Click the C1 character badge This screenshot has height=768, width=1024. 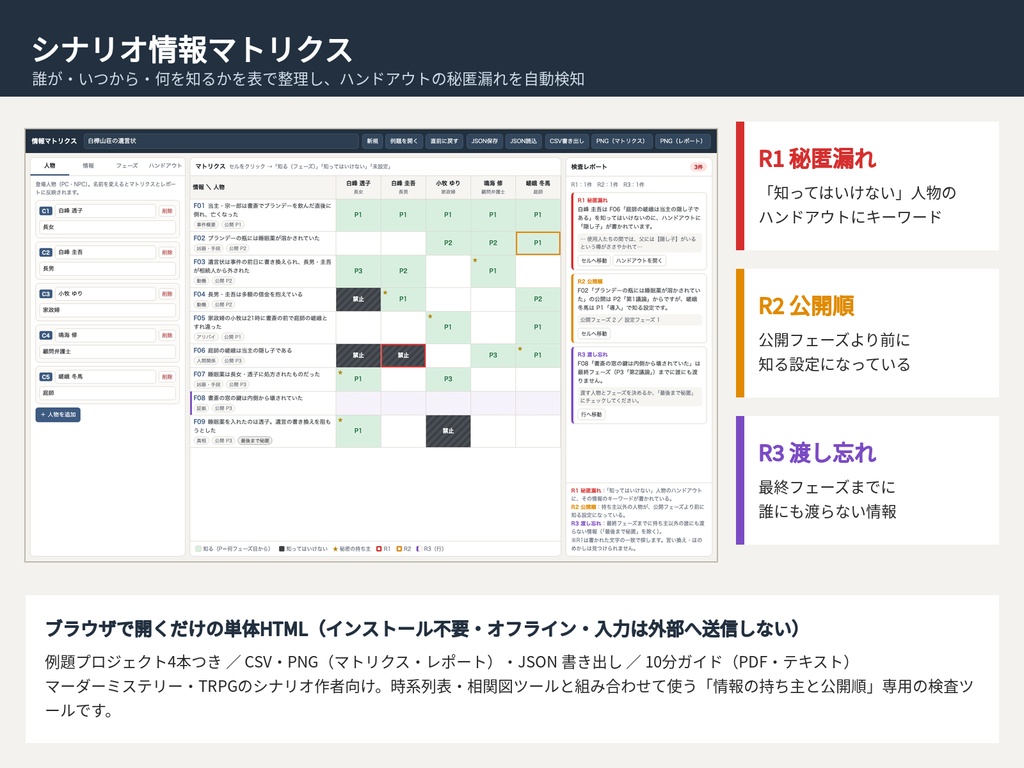click(46, 211)
